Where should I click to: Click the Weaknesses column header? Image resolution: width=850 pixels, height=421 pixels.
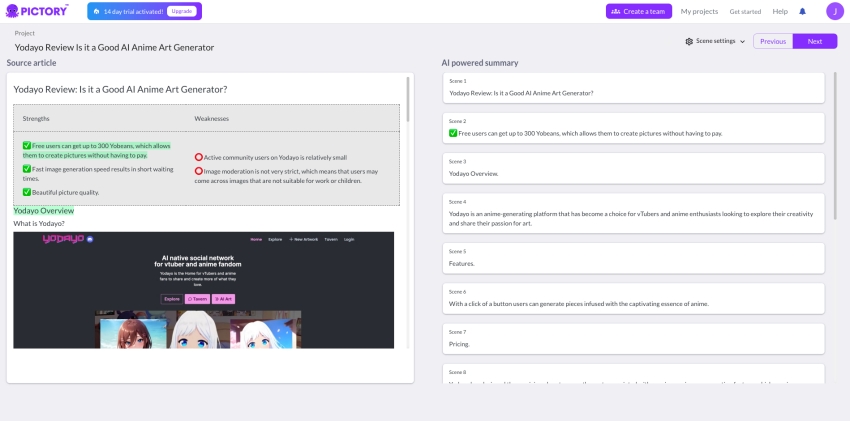click(211, 118)
